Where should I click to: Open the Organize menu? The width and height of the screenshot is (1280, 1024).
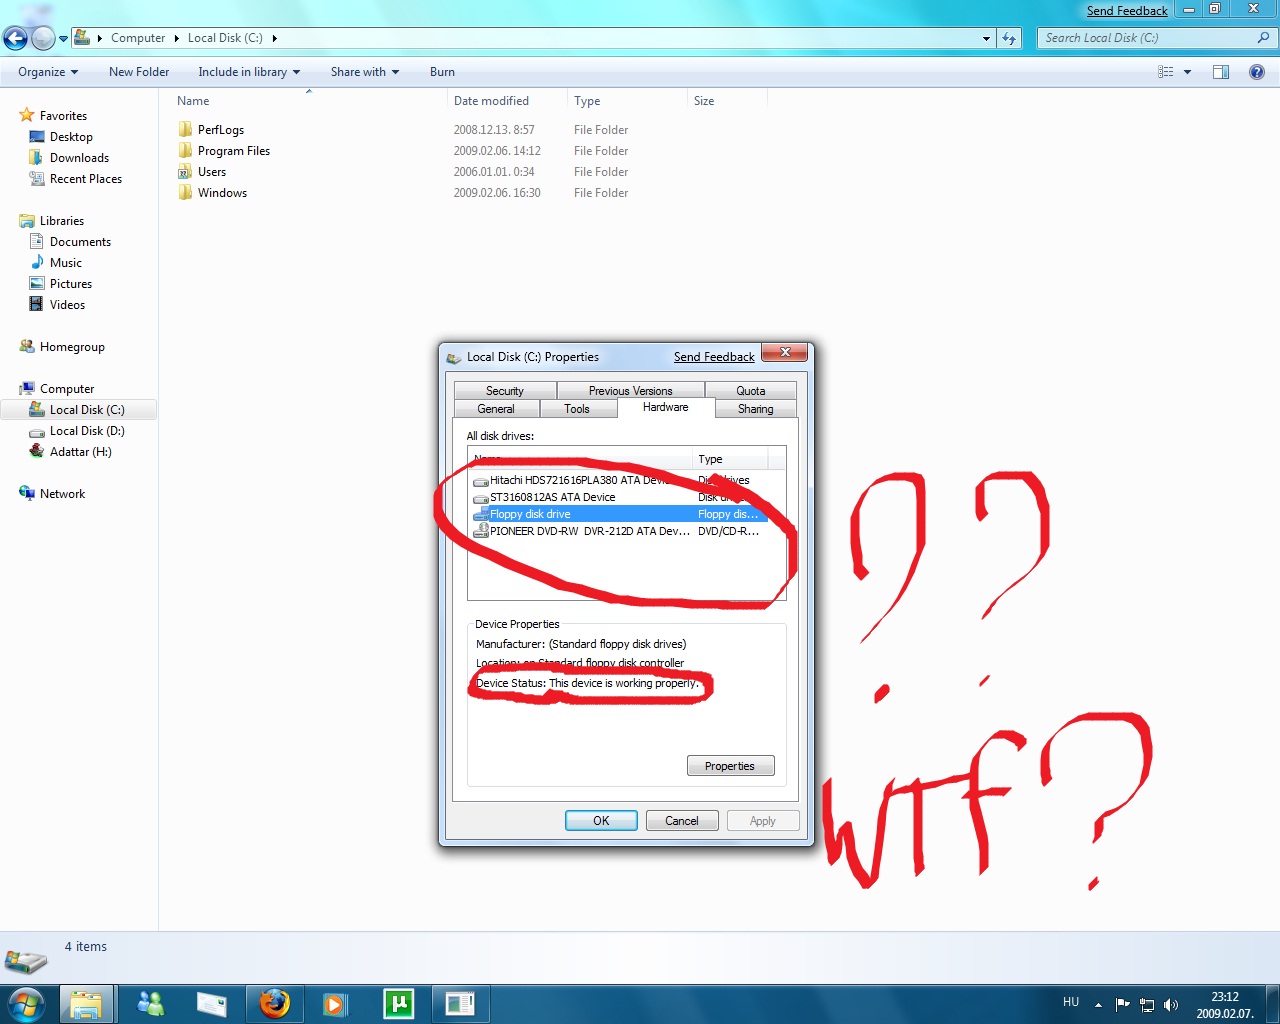(x=48, y=72)
